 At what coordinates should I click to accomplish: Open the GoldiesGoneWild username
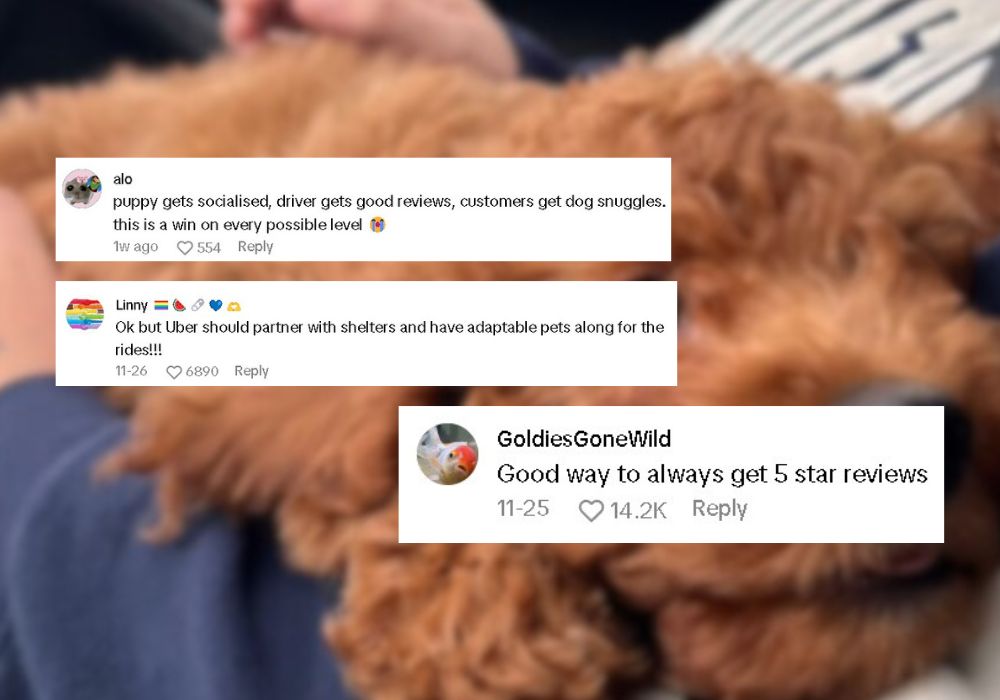pyautogui.click(x=584, y=439)
